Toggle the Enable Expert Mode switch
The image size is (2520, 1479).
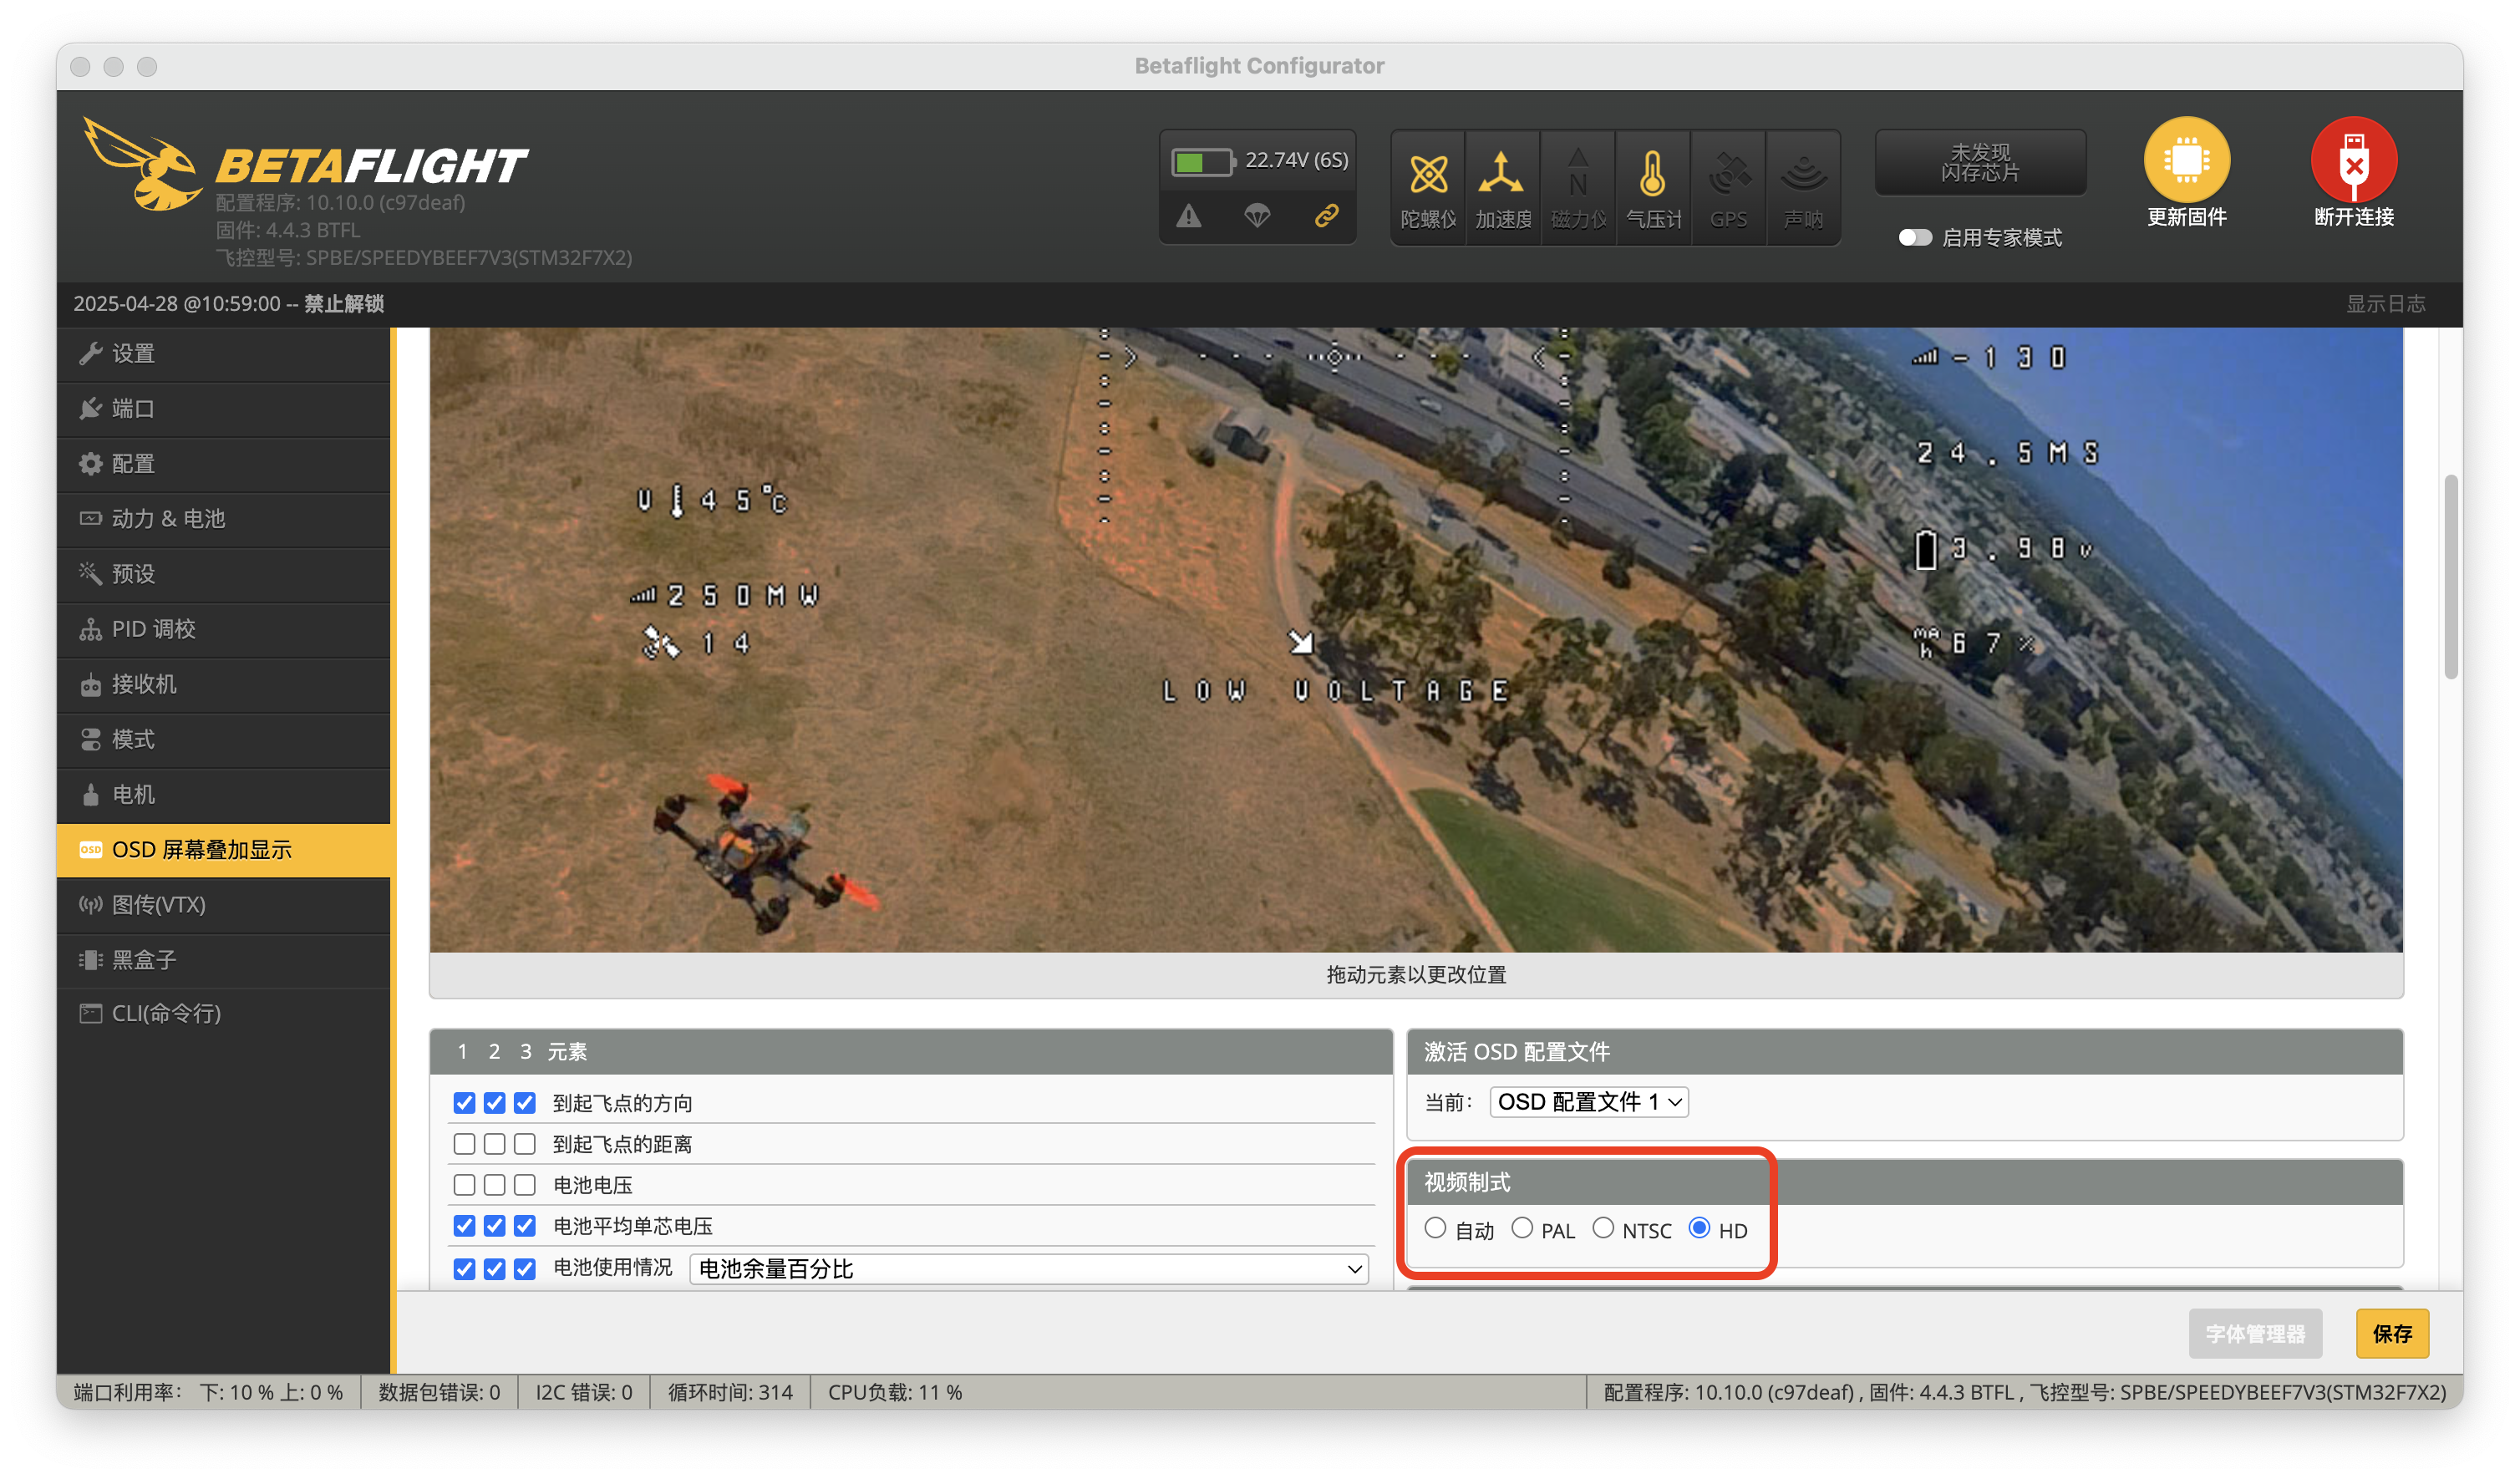[x=1914, y=238]
